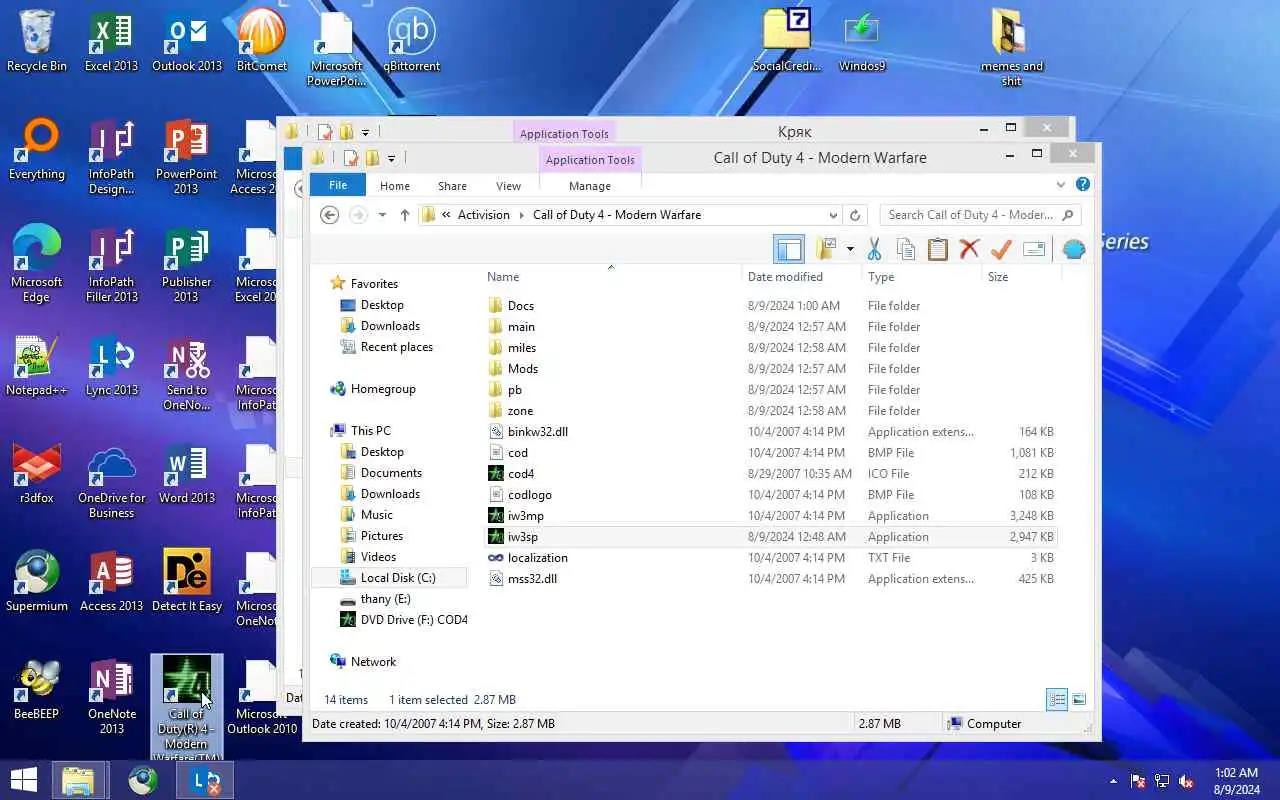1280x800 pixels.
Task: Refresh the current folder
Action: (855, 215)
